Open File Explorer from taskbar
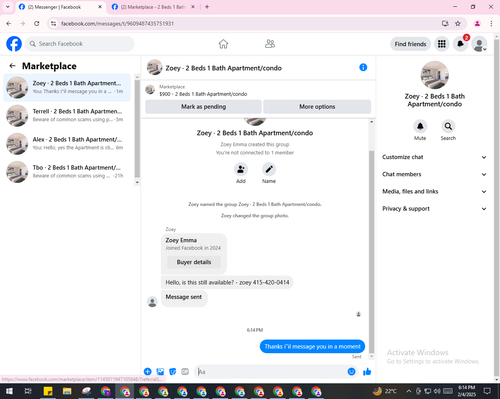 pyautogui.click(x=67, y=391)
